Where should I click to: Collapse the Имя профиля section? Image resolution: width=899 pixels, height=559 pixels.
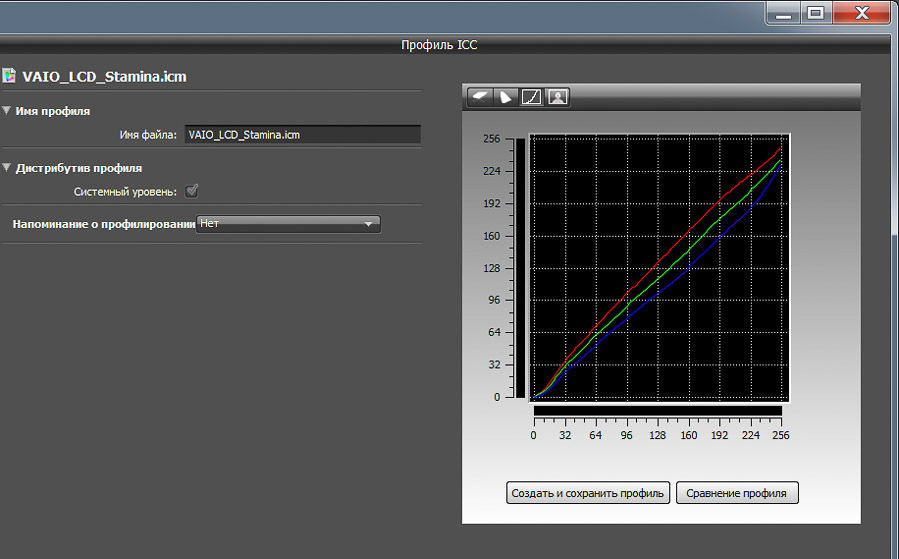point(7,110)
